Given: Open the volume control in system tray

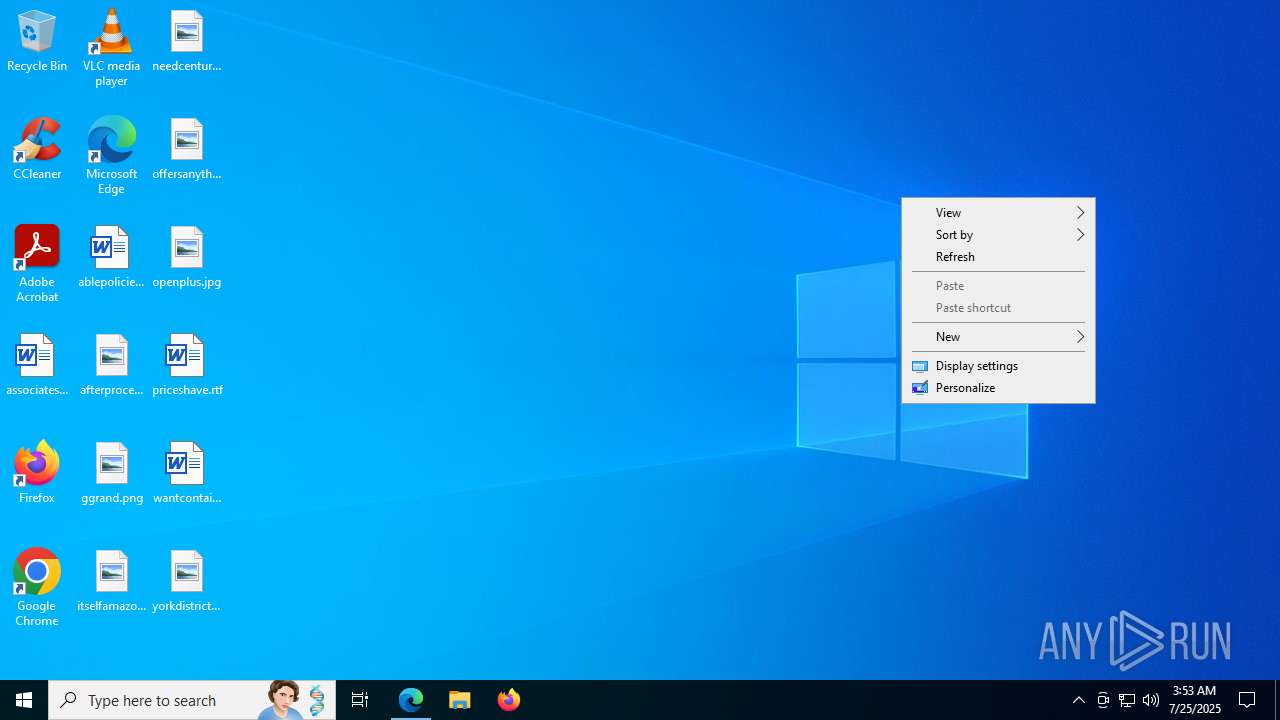Looking at the screenshot, I should (1151, 700).
